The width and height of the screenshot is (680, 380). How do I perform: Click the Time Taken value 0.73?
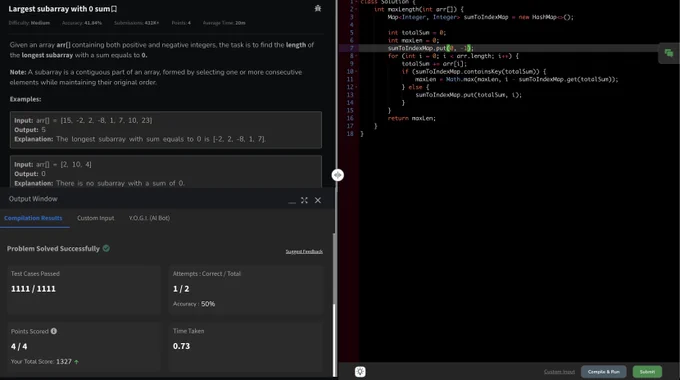tap(181, 346)
